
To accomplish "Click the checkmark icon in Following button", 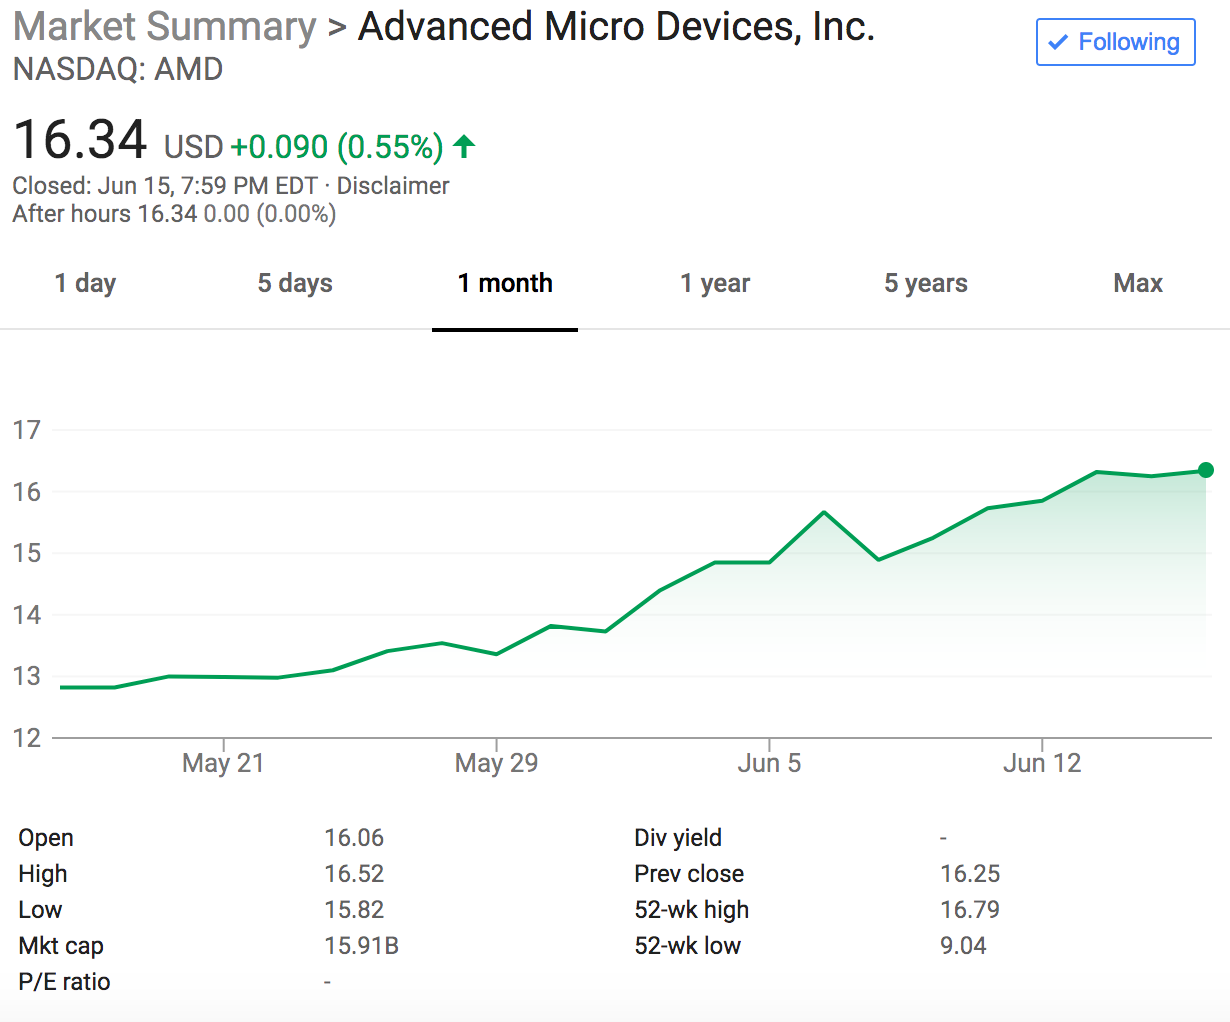I will [x=1058, y=43].
